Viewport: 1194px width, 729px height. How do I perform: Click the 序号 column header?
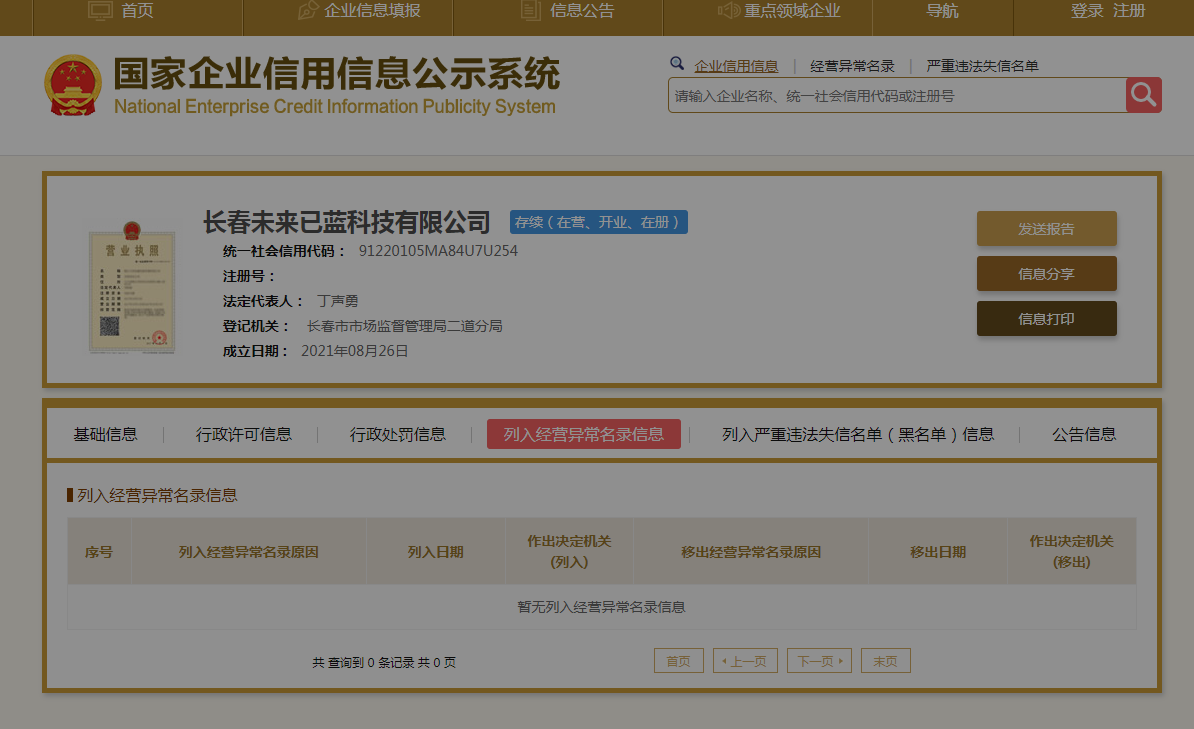point(99,552)
